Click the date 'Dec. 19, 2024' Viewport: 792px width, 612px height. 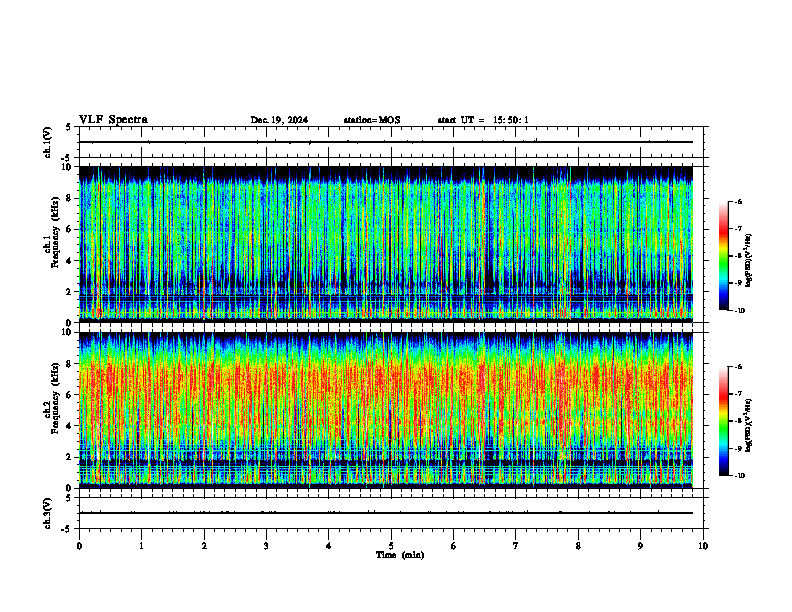click(x=279, y=120)
